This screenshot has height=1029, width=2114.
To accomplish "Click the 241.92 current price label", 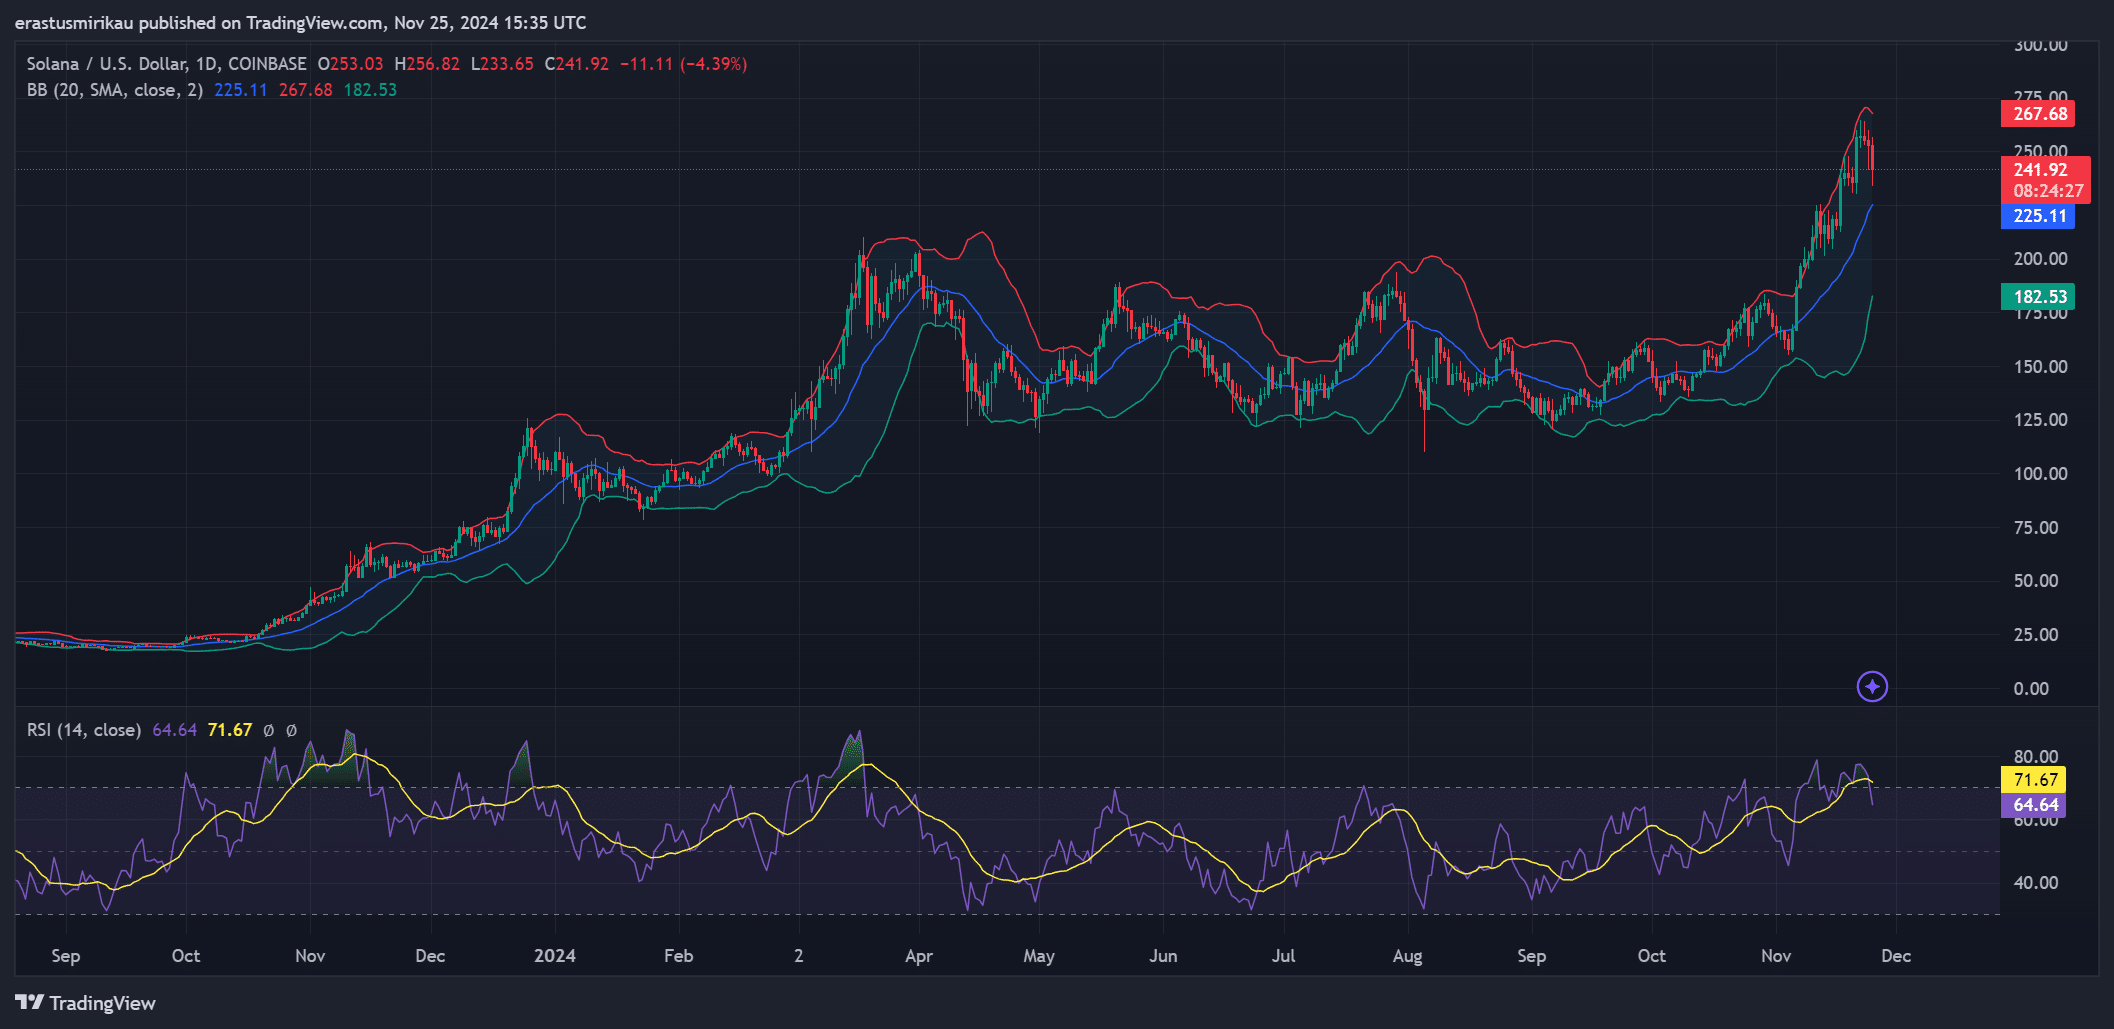I will coord(2040,170).
